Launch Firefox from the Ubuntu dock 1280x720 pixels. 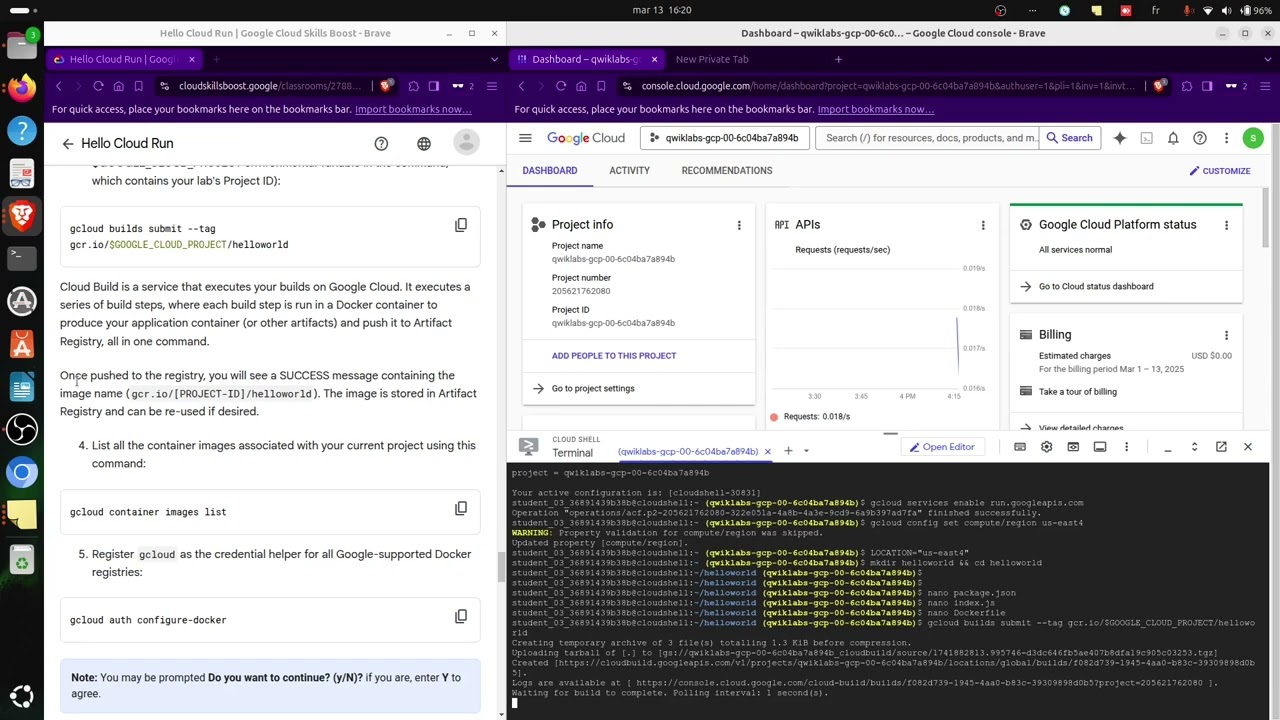(x=22, y=88)
